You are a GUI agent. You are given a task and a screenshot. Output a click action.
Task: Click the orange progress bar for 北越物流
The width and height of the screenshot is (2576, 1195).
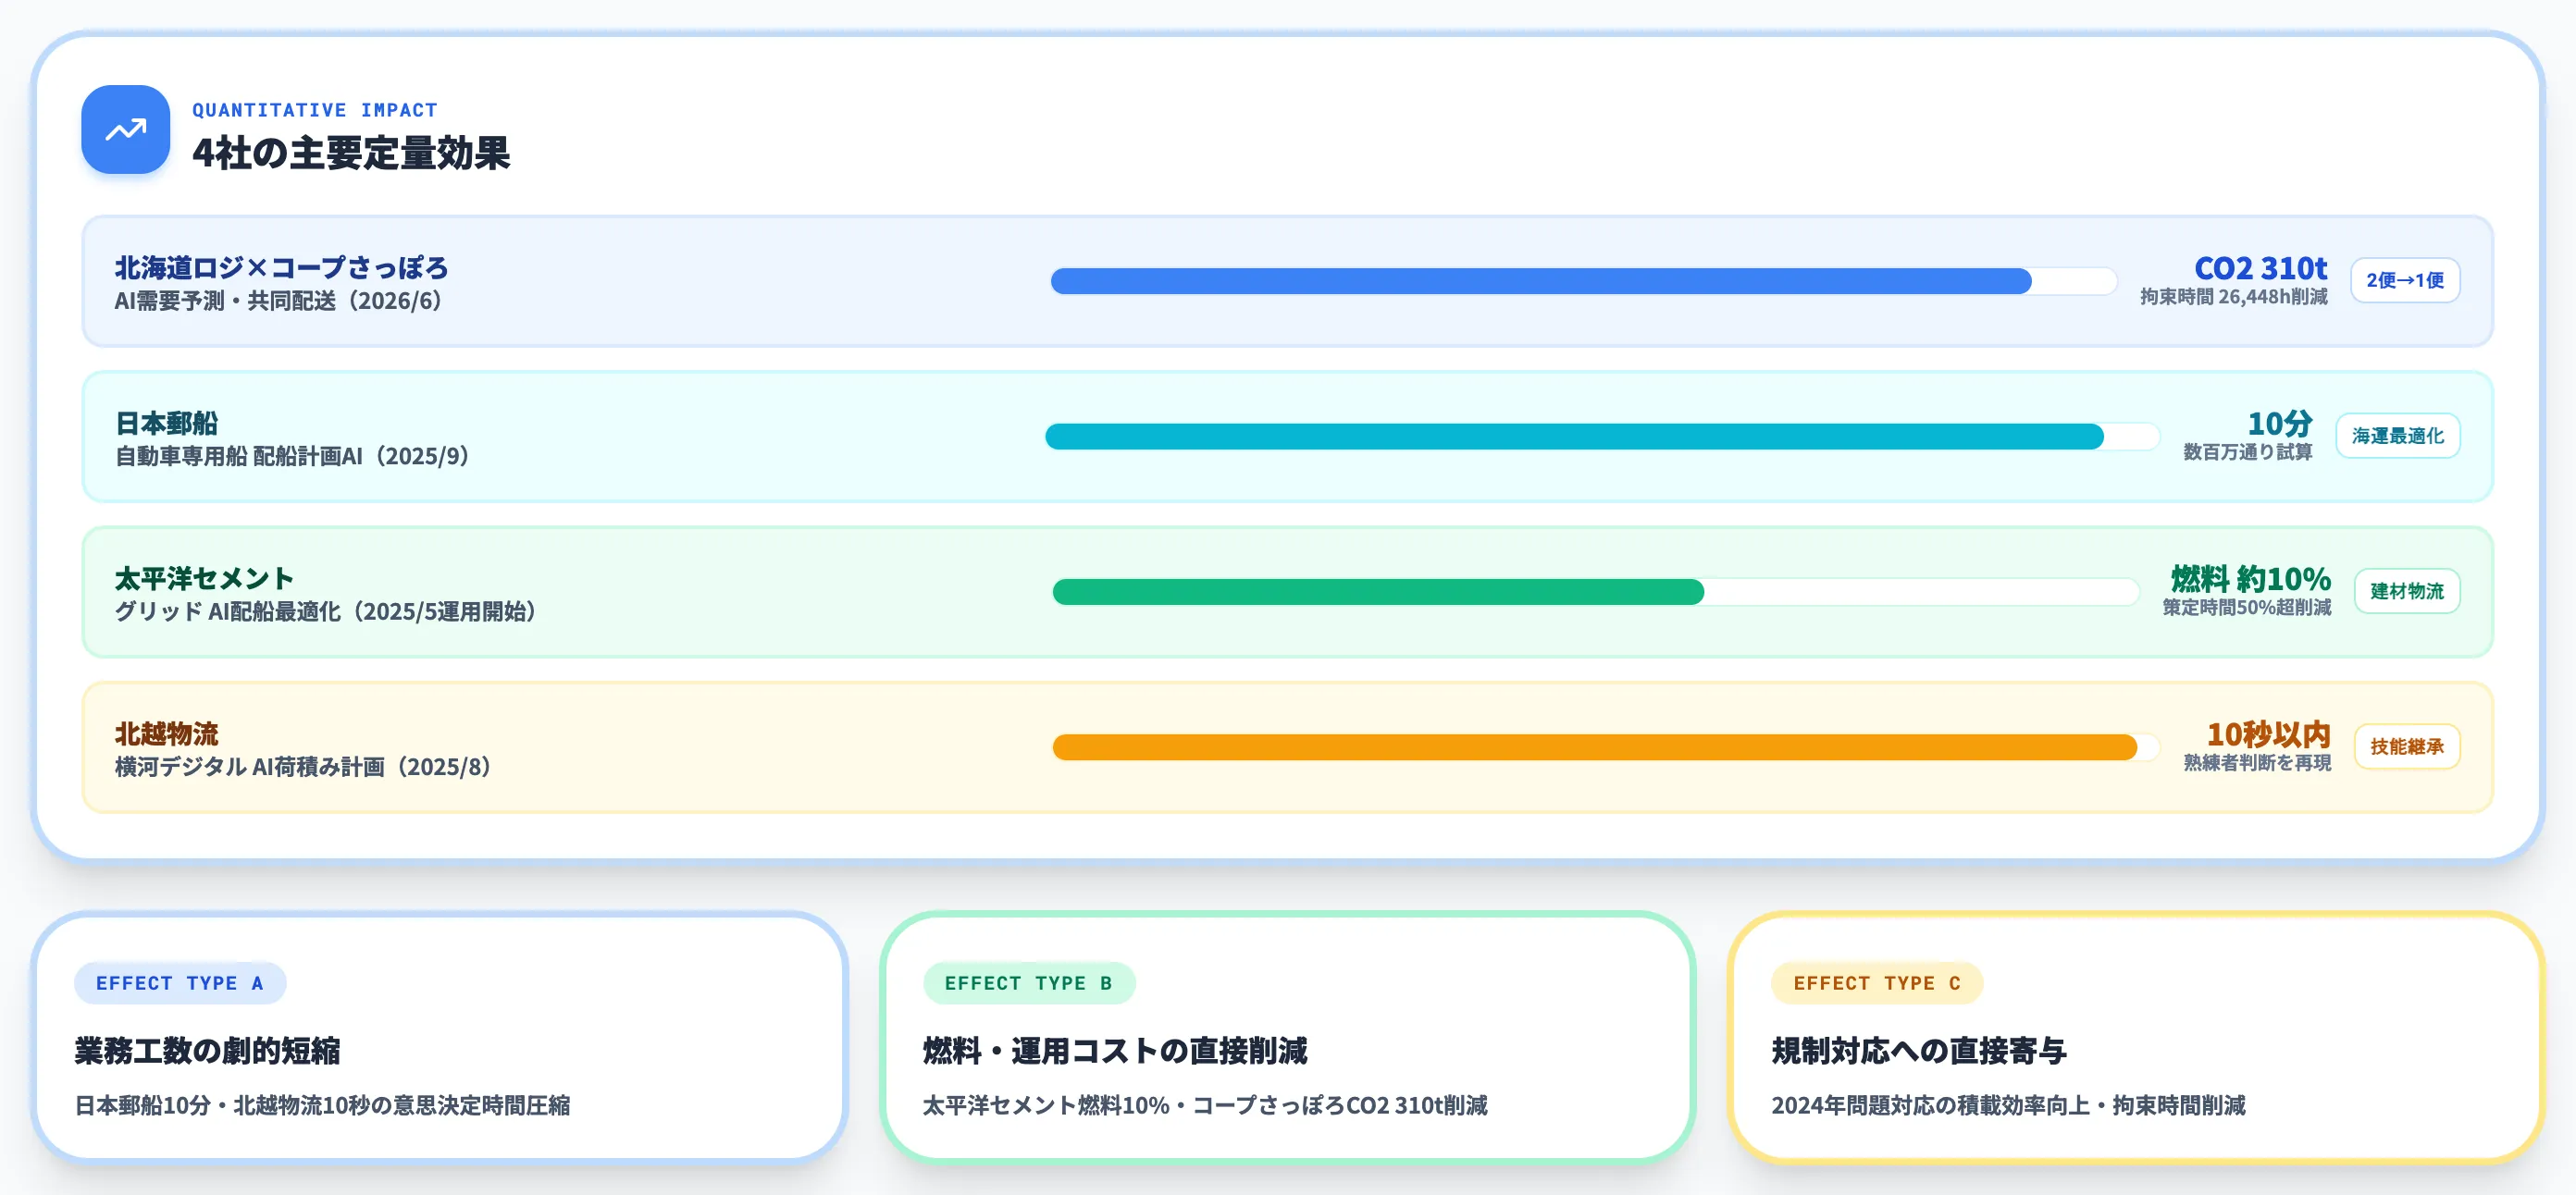point(1606,747)
